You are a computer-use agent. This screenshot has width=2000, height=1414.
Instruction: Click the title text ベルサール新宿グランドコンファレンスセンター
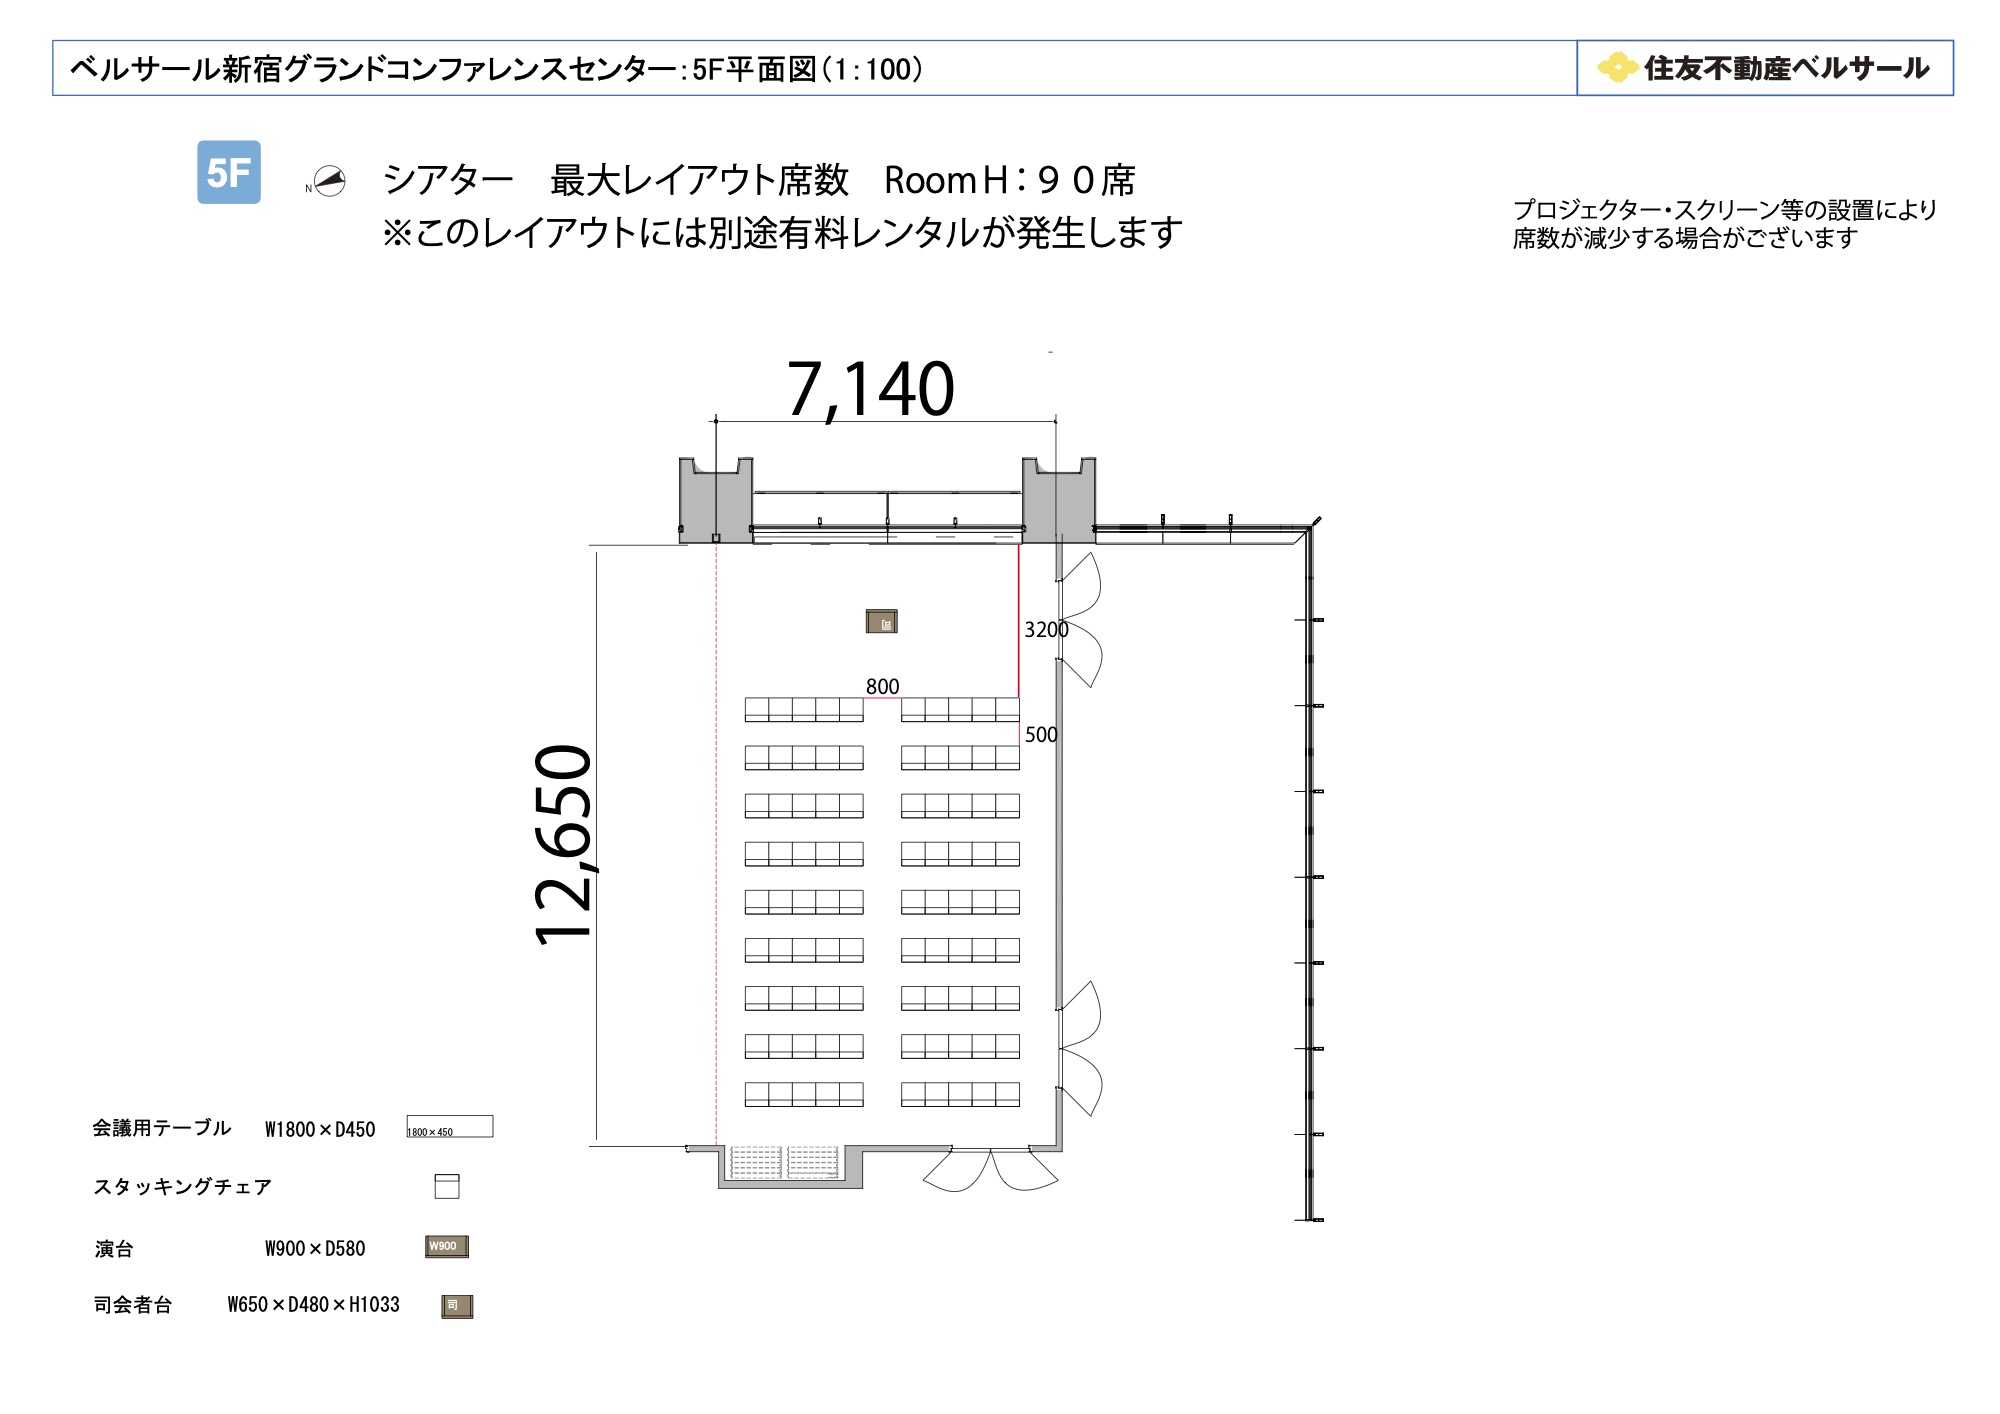[x=373, y=69]
